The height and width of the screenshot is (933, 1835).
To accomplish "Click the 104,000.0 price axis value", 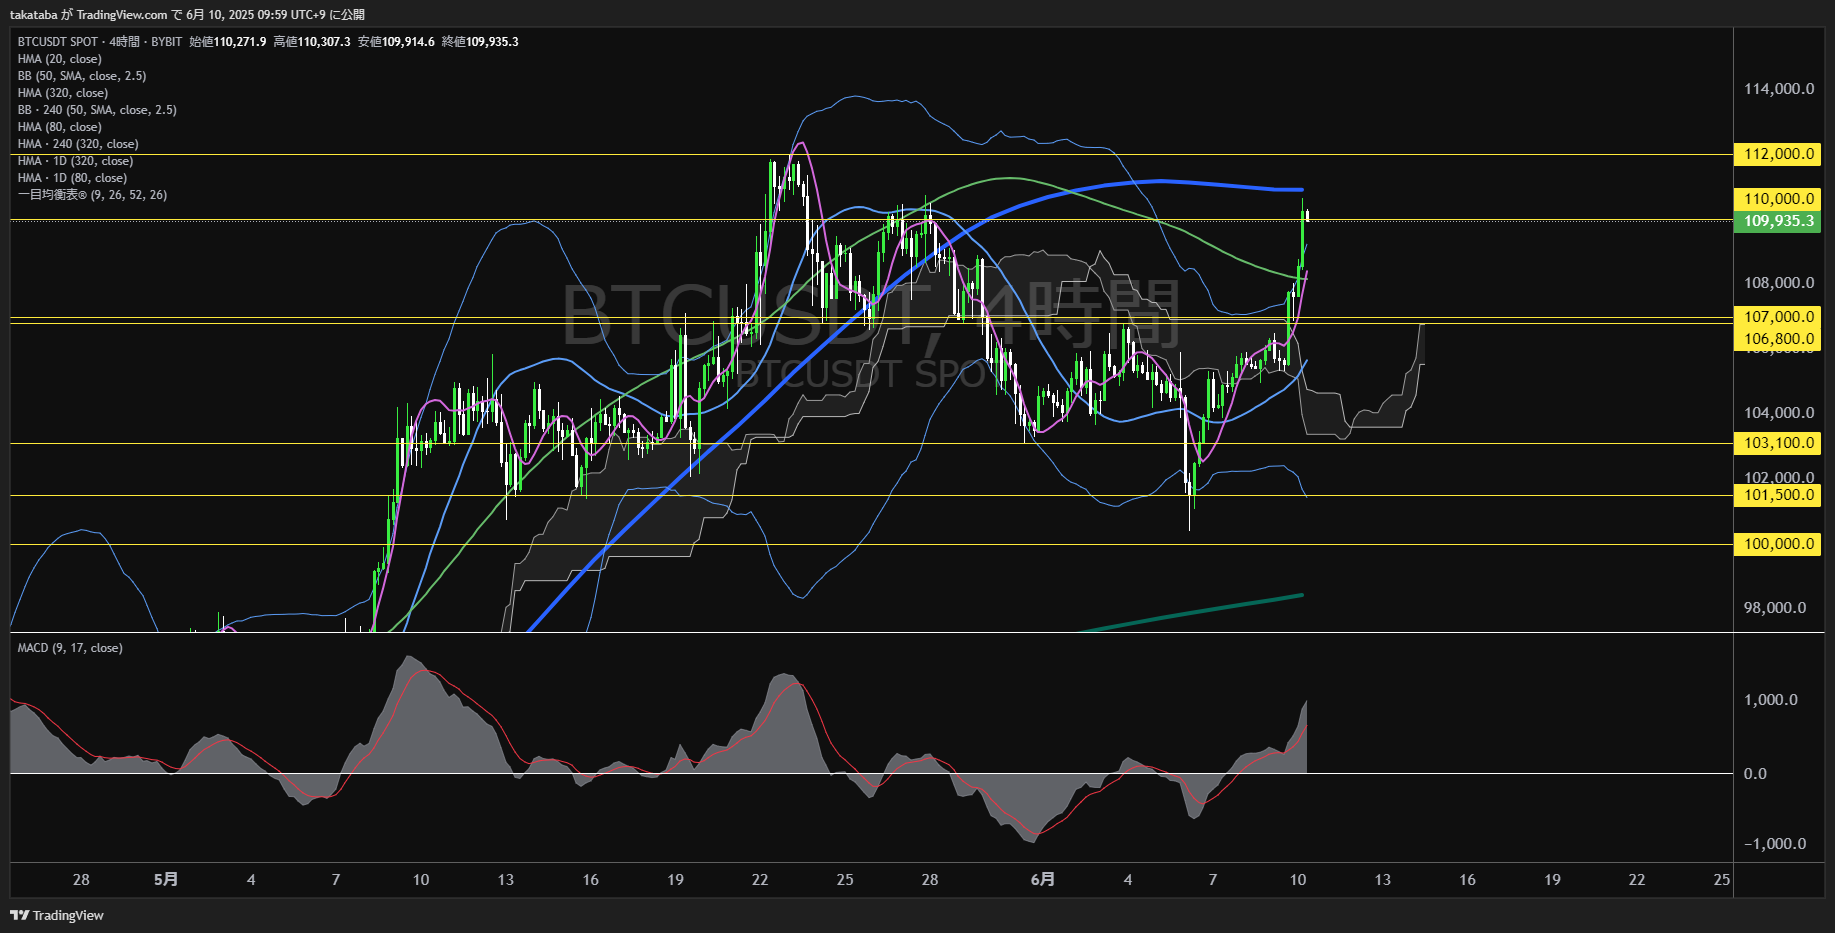I will click(1779, 413).
